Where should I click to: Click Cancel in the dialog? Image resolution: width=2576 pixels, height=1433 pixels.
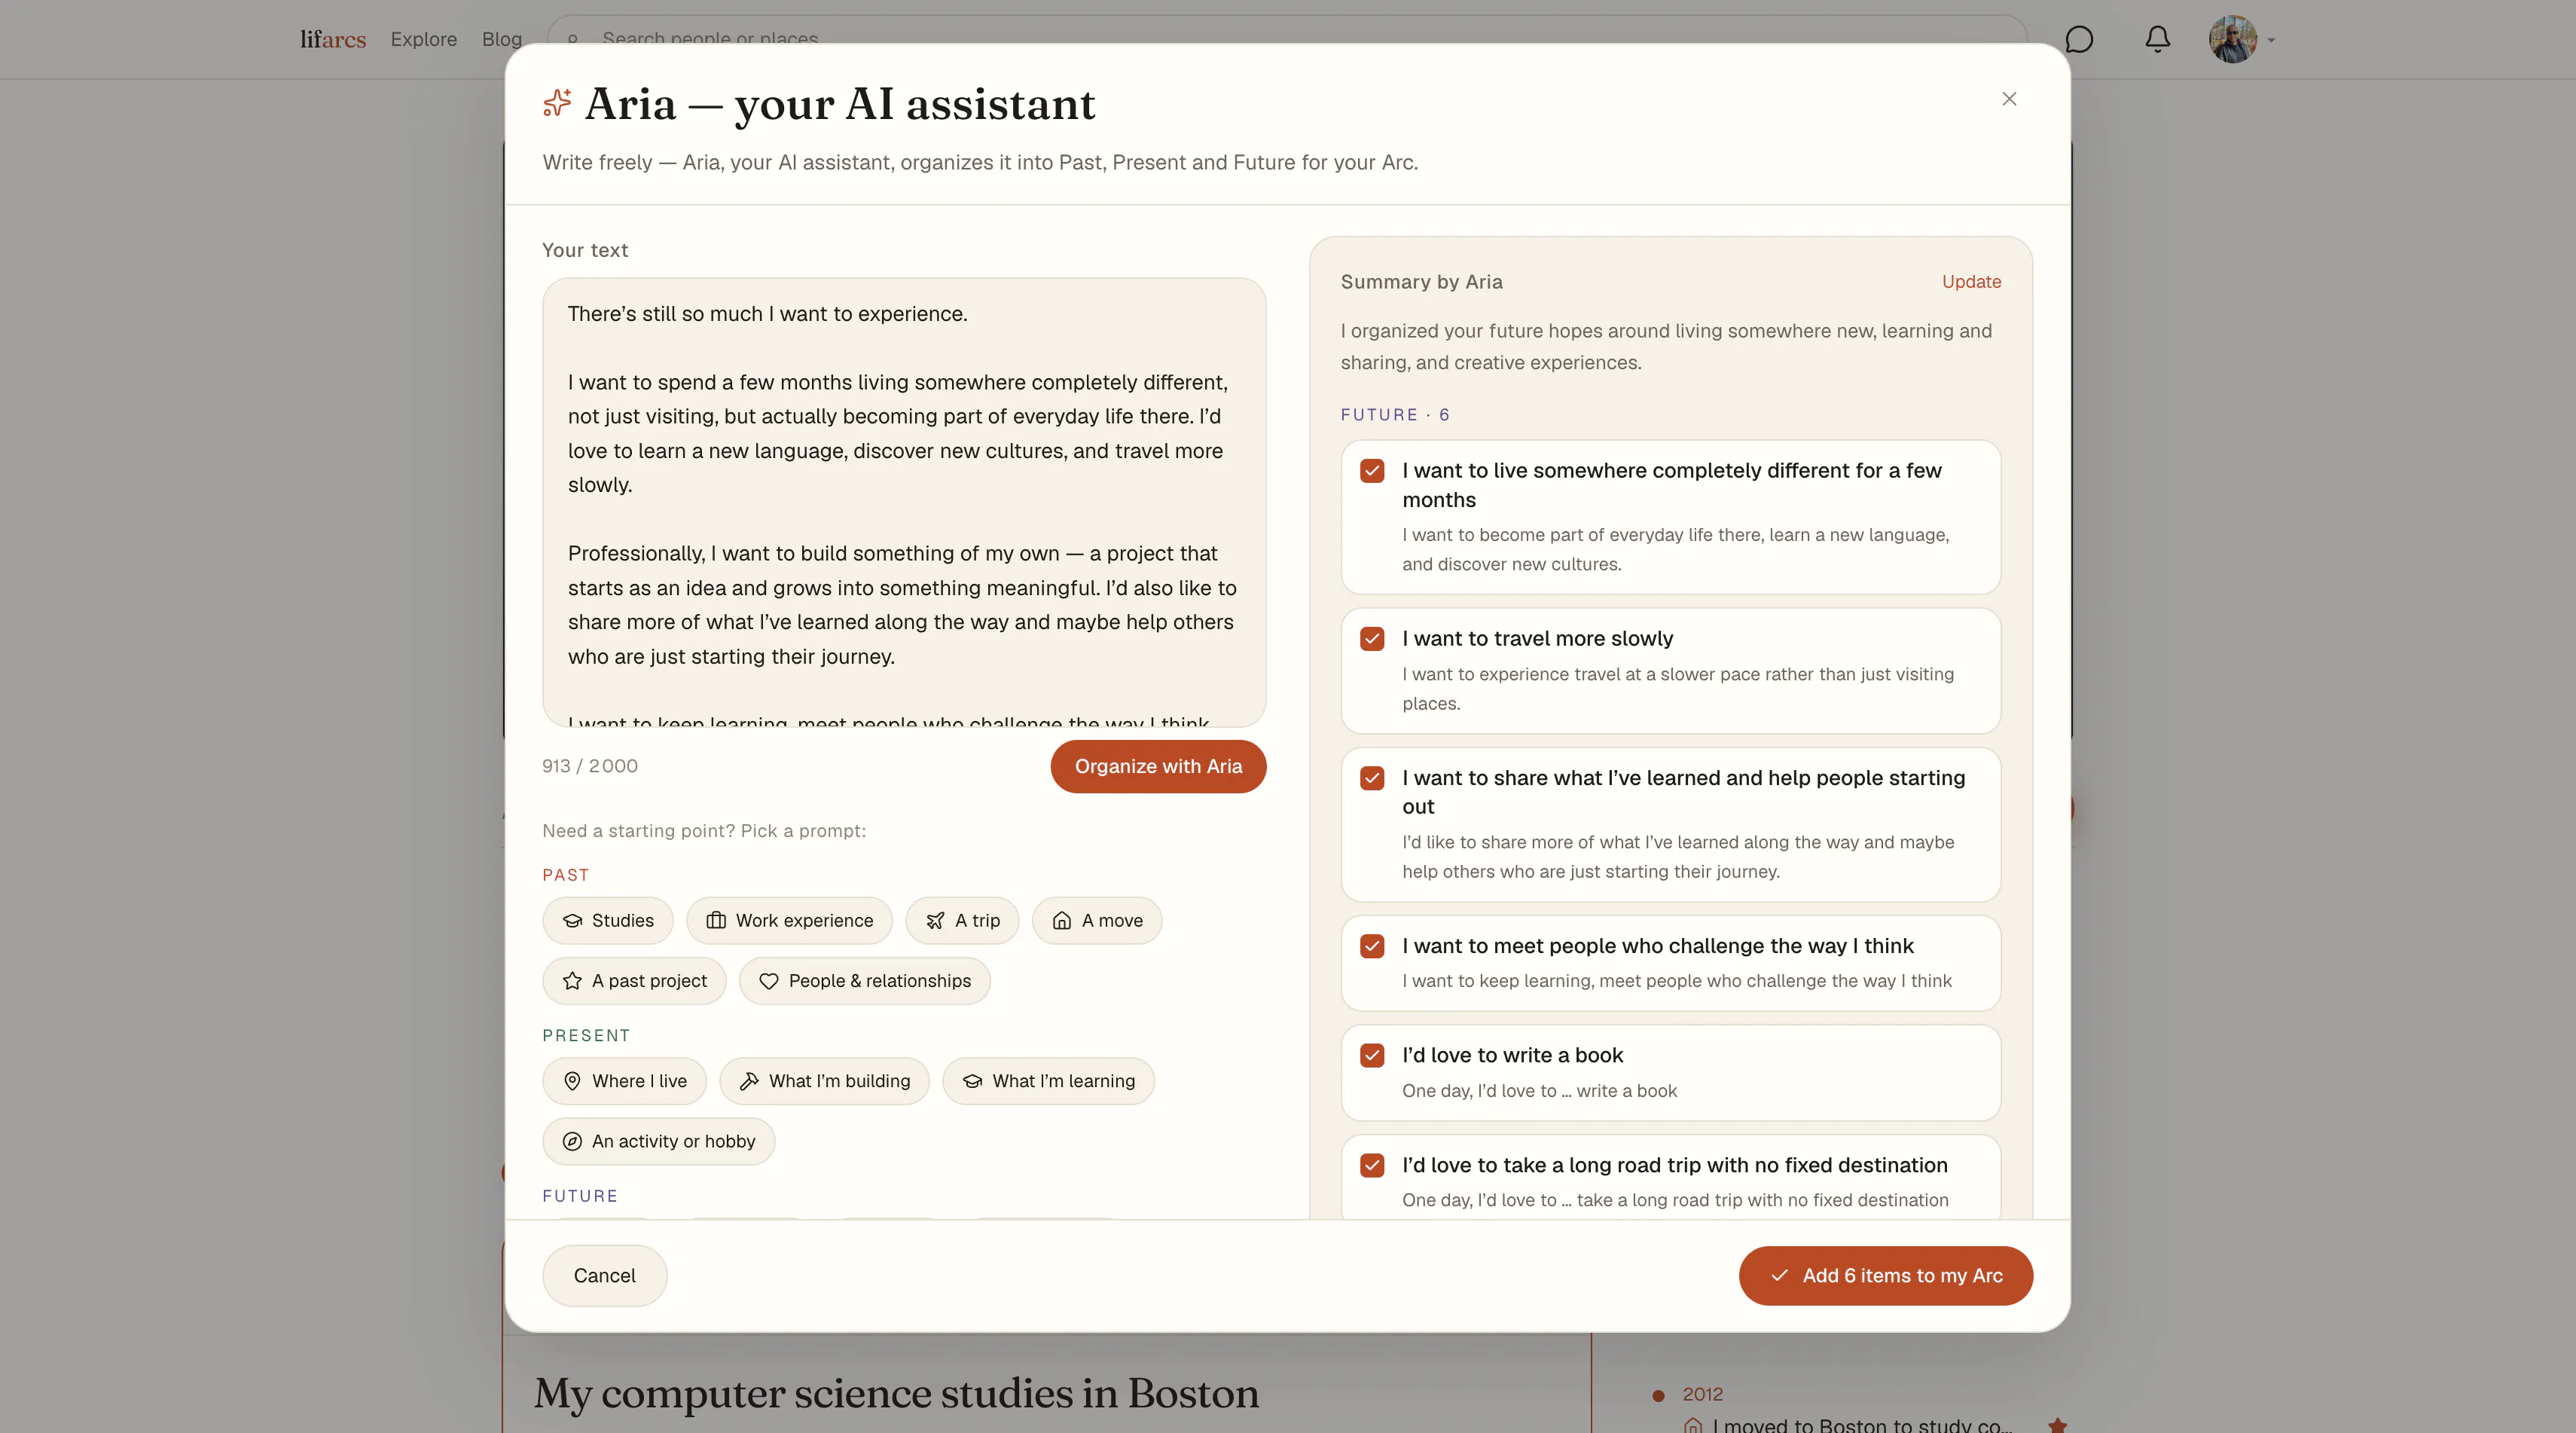click(x=604, y=1276)
